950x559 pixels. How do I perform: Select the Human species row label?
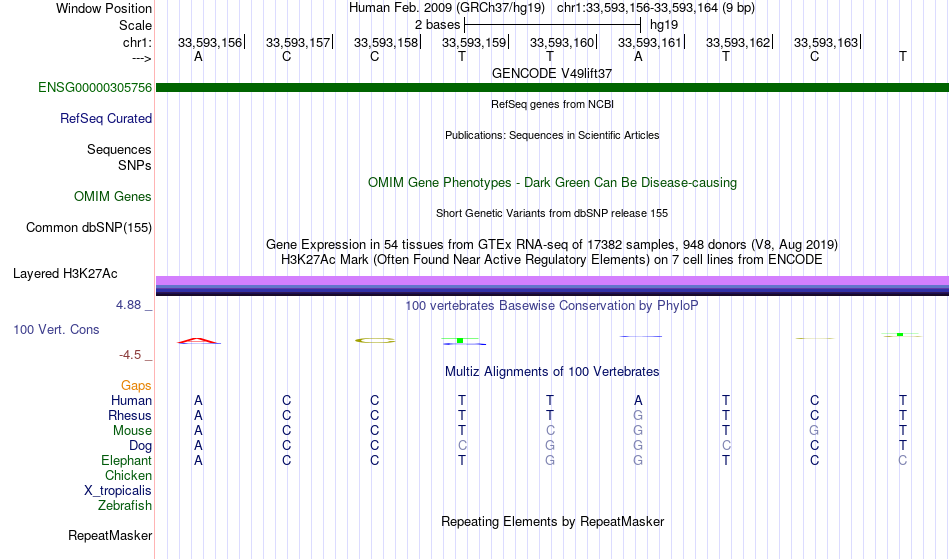pyautogui.click(x=131, y=400)
